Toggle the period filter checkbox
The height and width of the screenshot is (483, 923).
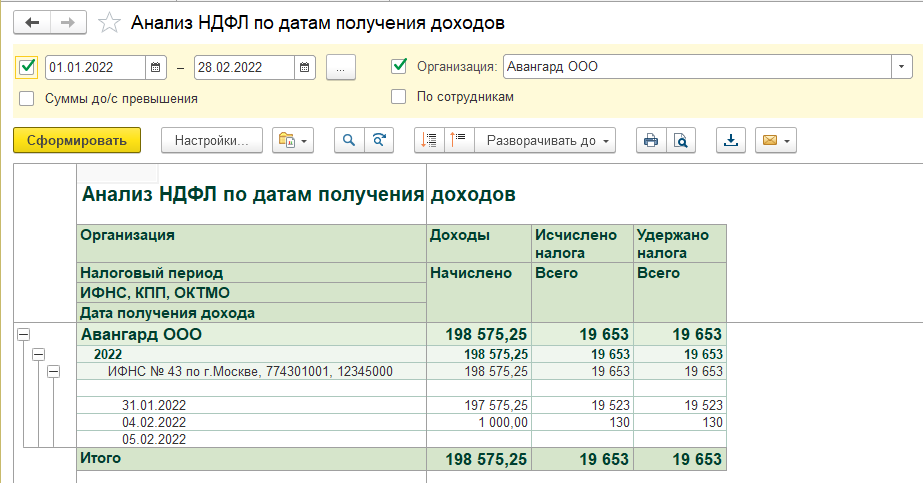28,67
